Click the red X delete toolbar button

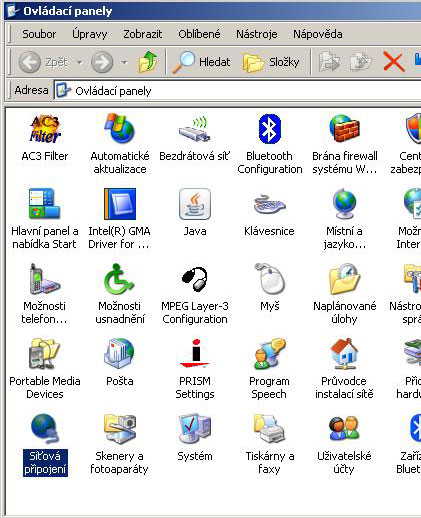(x=394, y=62)
